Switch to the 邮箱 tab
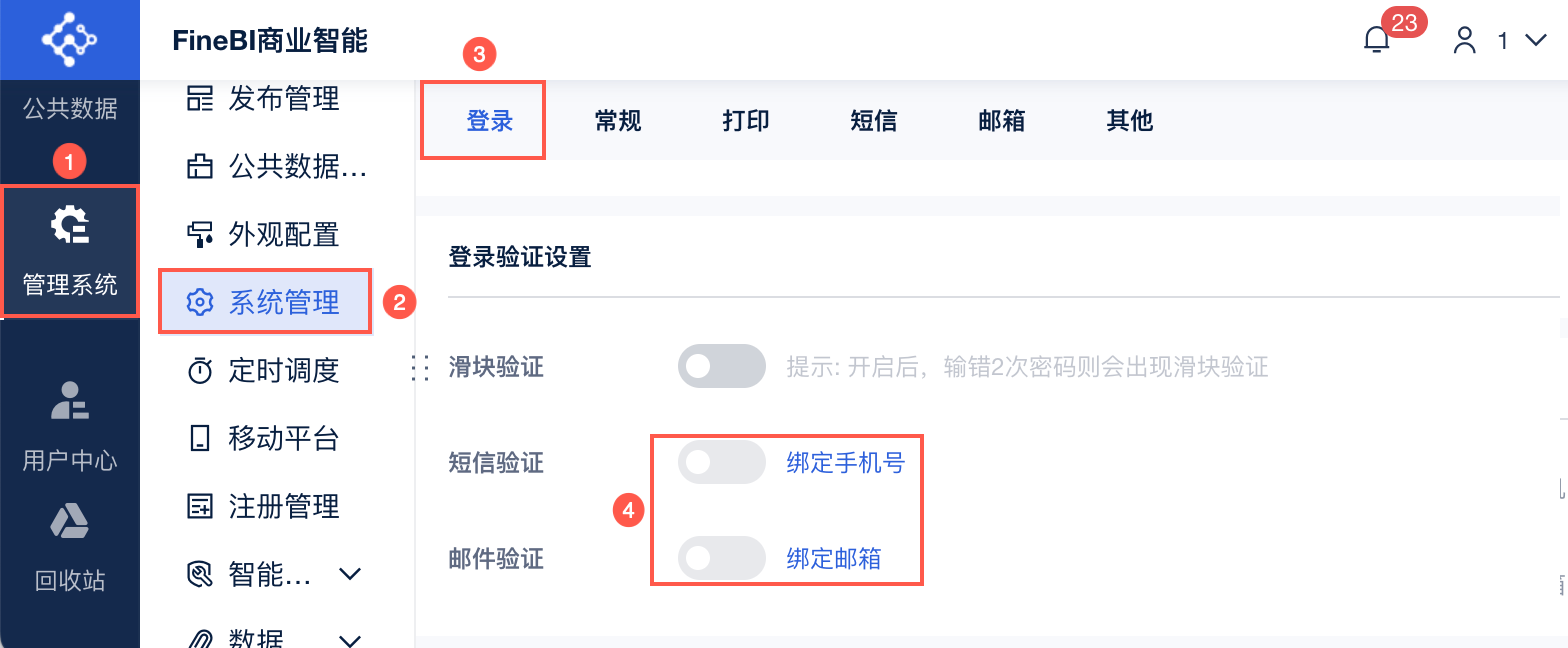The height and width of the screenshot is (648, 1568). pyautogui.click(x=1001, y=121)
